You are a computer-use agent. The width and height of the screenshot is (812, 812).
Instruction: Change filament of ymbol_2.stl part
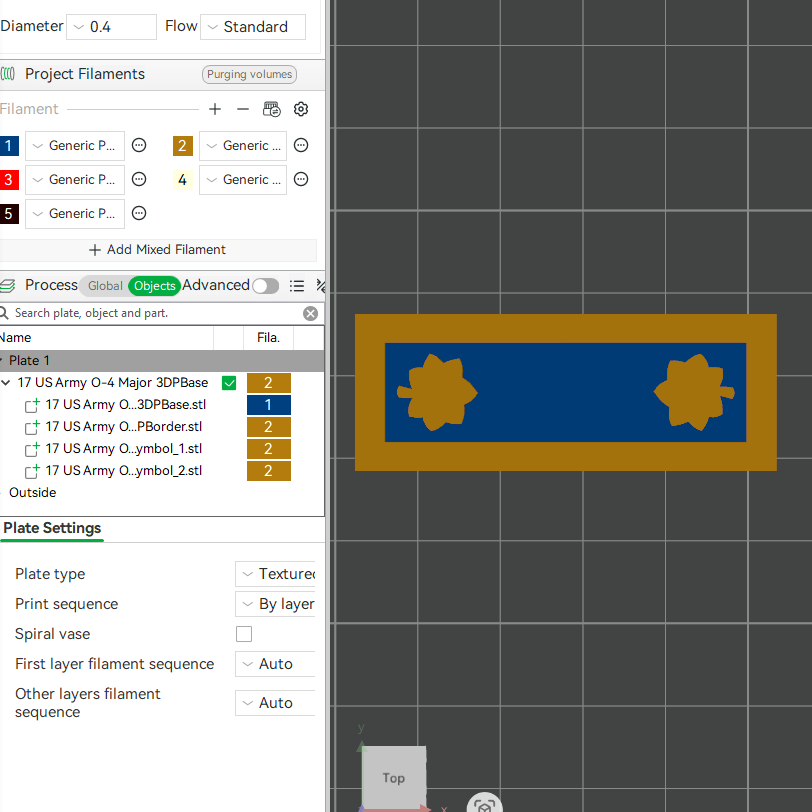click(x=268, y=471)
